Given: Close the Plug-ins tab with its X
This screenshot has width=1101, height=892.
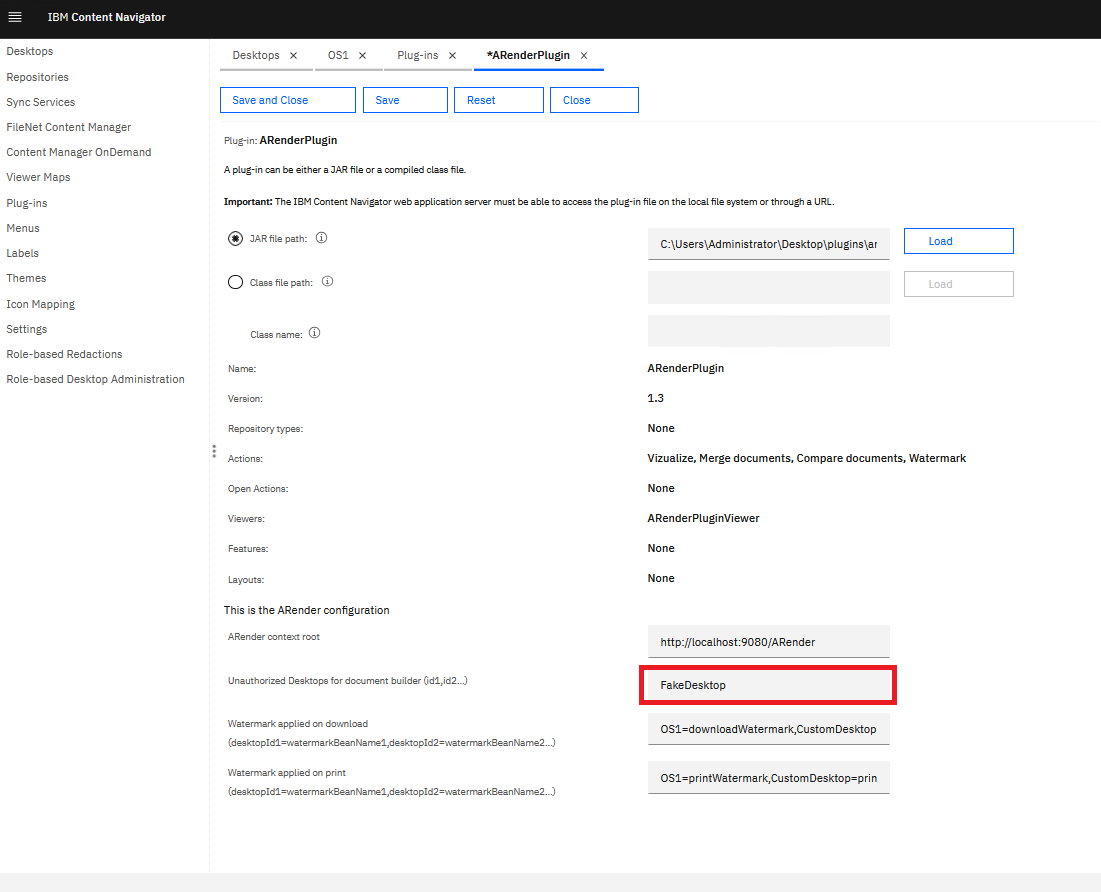Looking at the screenshot, I should pyautogui.click(x=452, y=56).
